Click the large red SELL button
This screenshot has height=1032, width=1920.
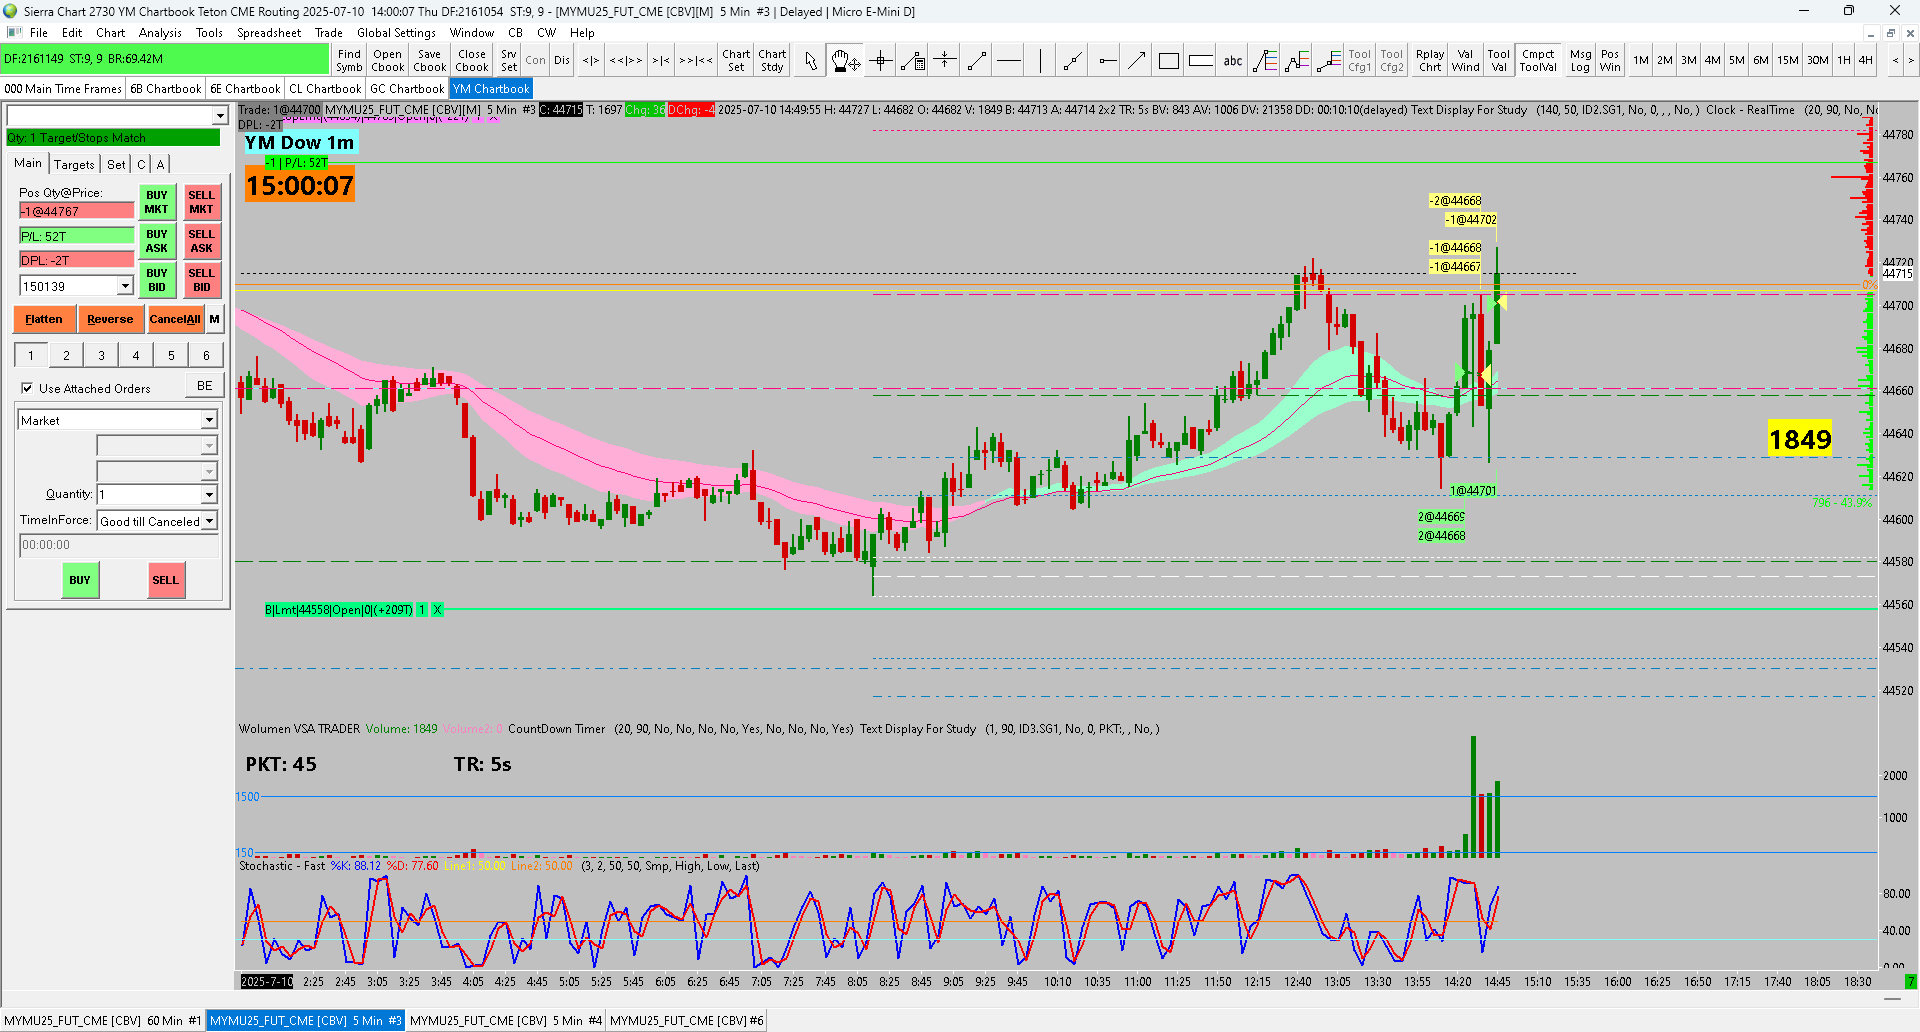tap(165, 580)
